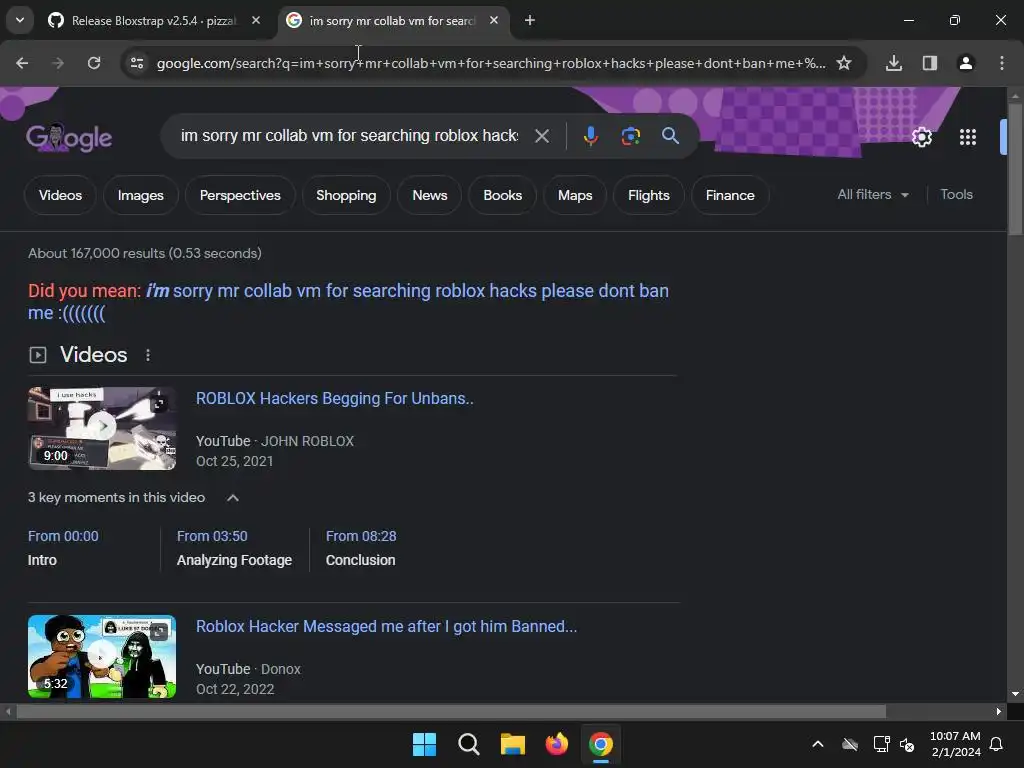
Task: Click the network display tray icon
Action: coord(881,744)
